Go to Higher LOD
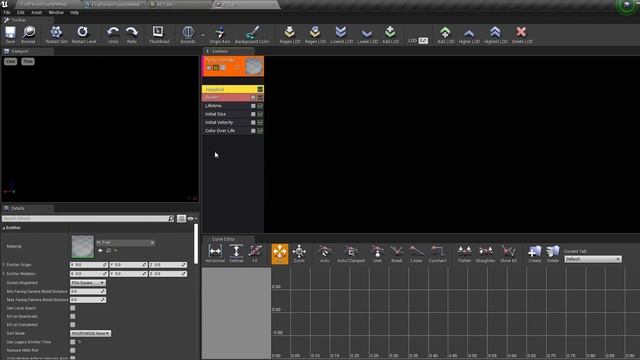 click(469, 35)
